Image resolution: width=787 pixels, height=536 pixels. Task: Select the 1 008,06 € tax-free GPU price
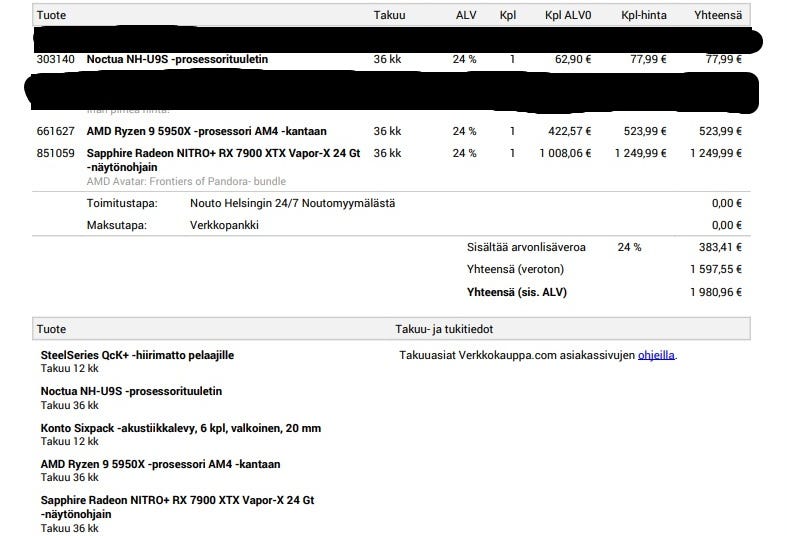(x=565, y=154)
